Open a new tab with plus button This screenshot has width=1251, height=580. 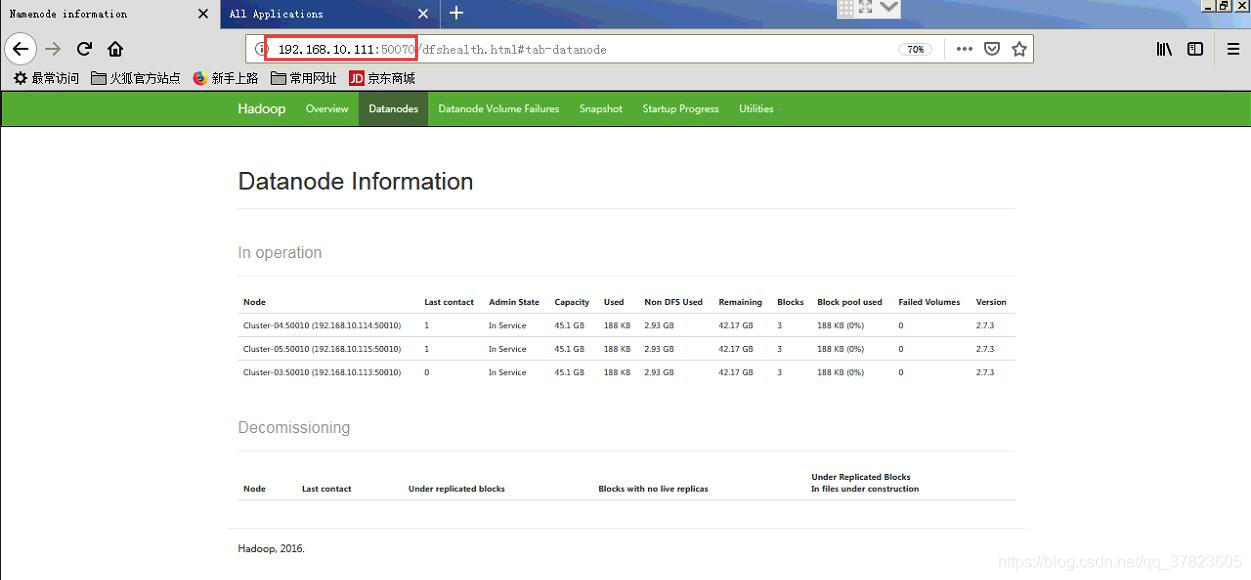click(456, 13)
